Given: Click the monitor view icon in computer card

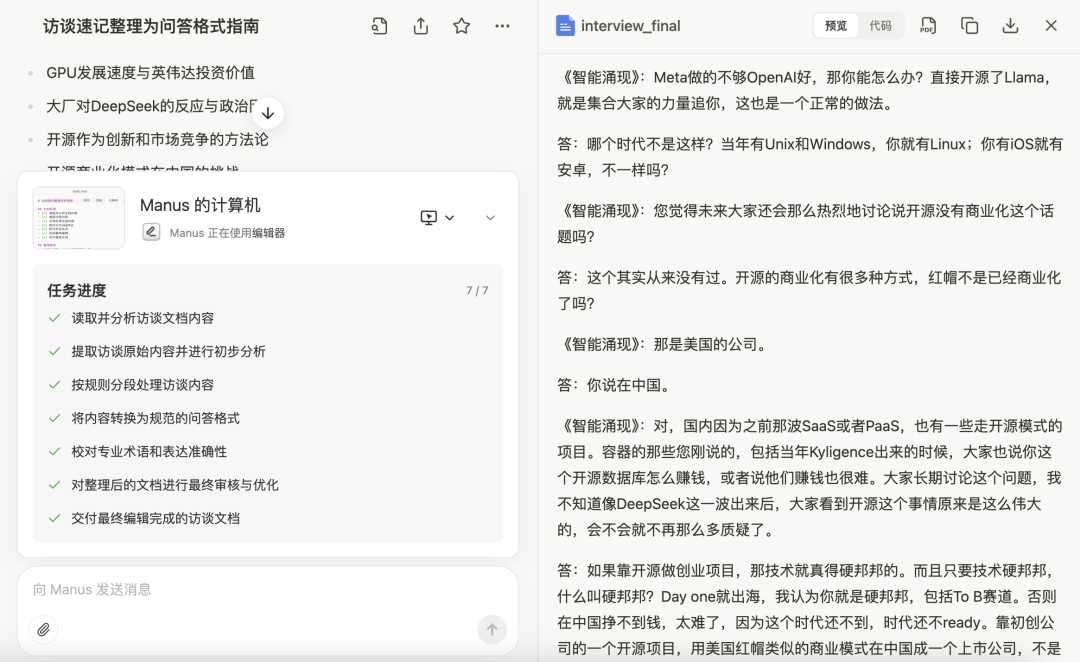Looking at the screenshot, I should (x=428, y=218).
